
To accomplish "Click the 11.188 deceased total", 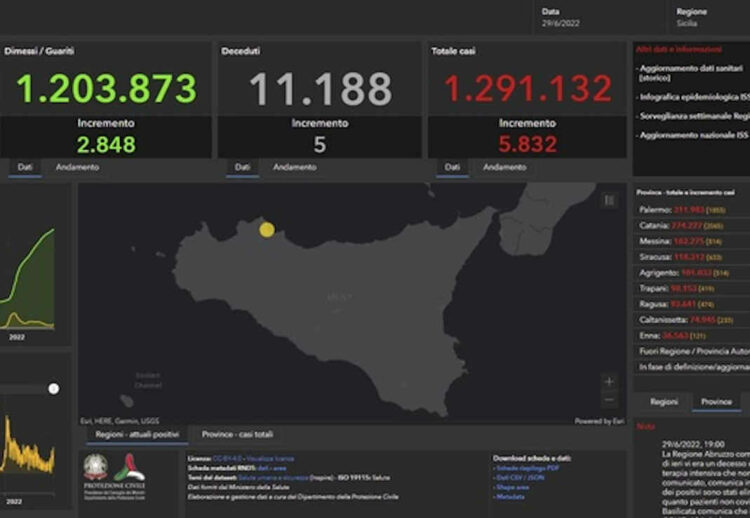I will coord(320,88).
